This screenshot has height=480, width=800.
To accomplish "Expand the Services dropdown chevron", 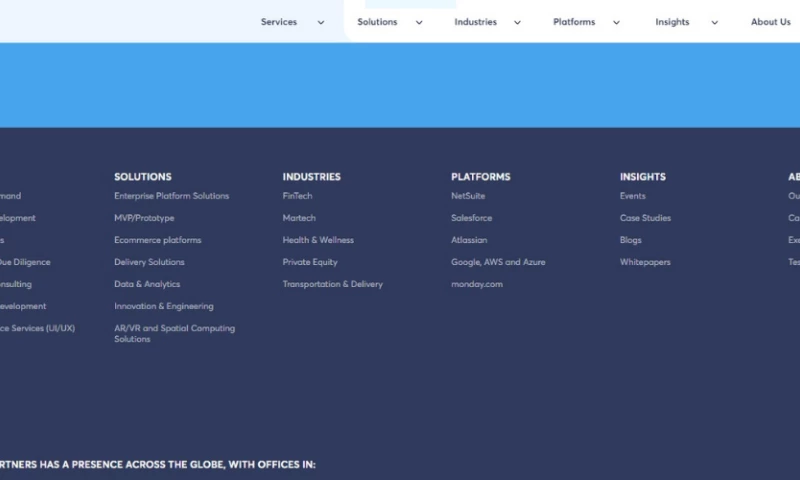I will pyautogui.click(x=321, y=23).
